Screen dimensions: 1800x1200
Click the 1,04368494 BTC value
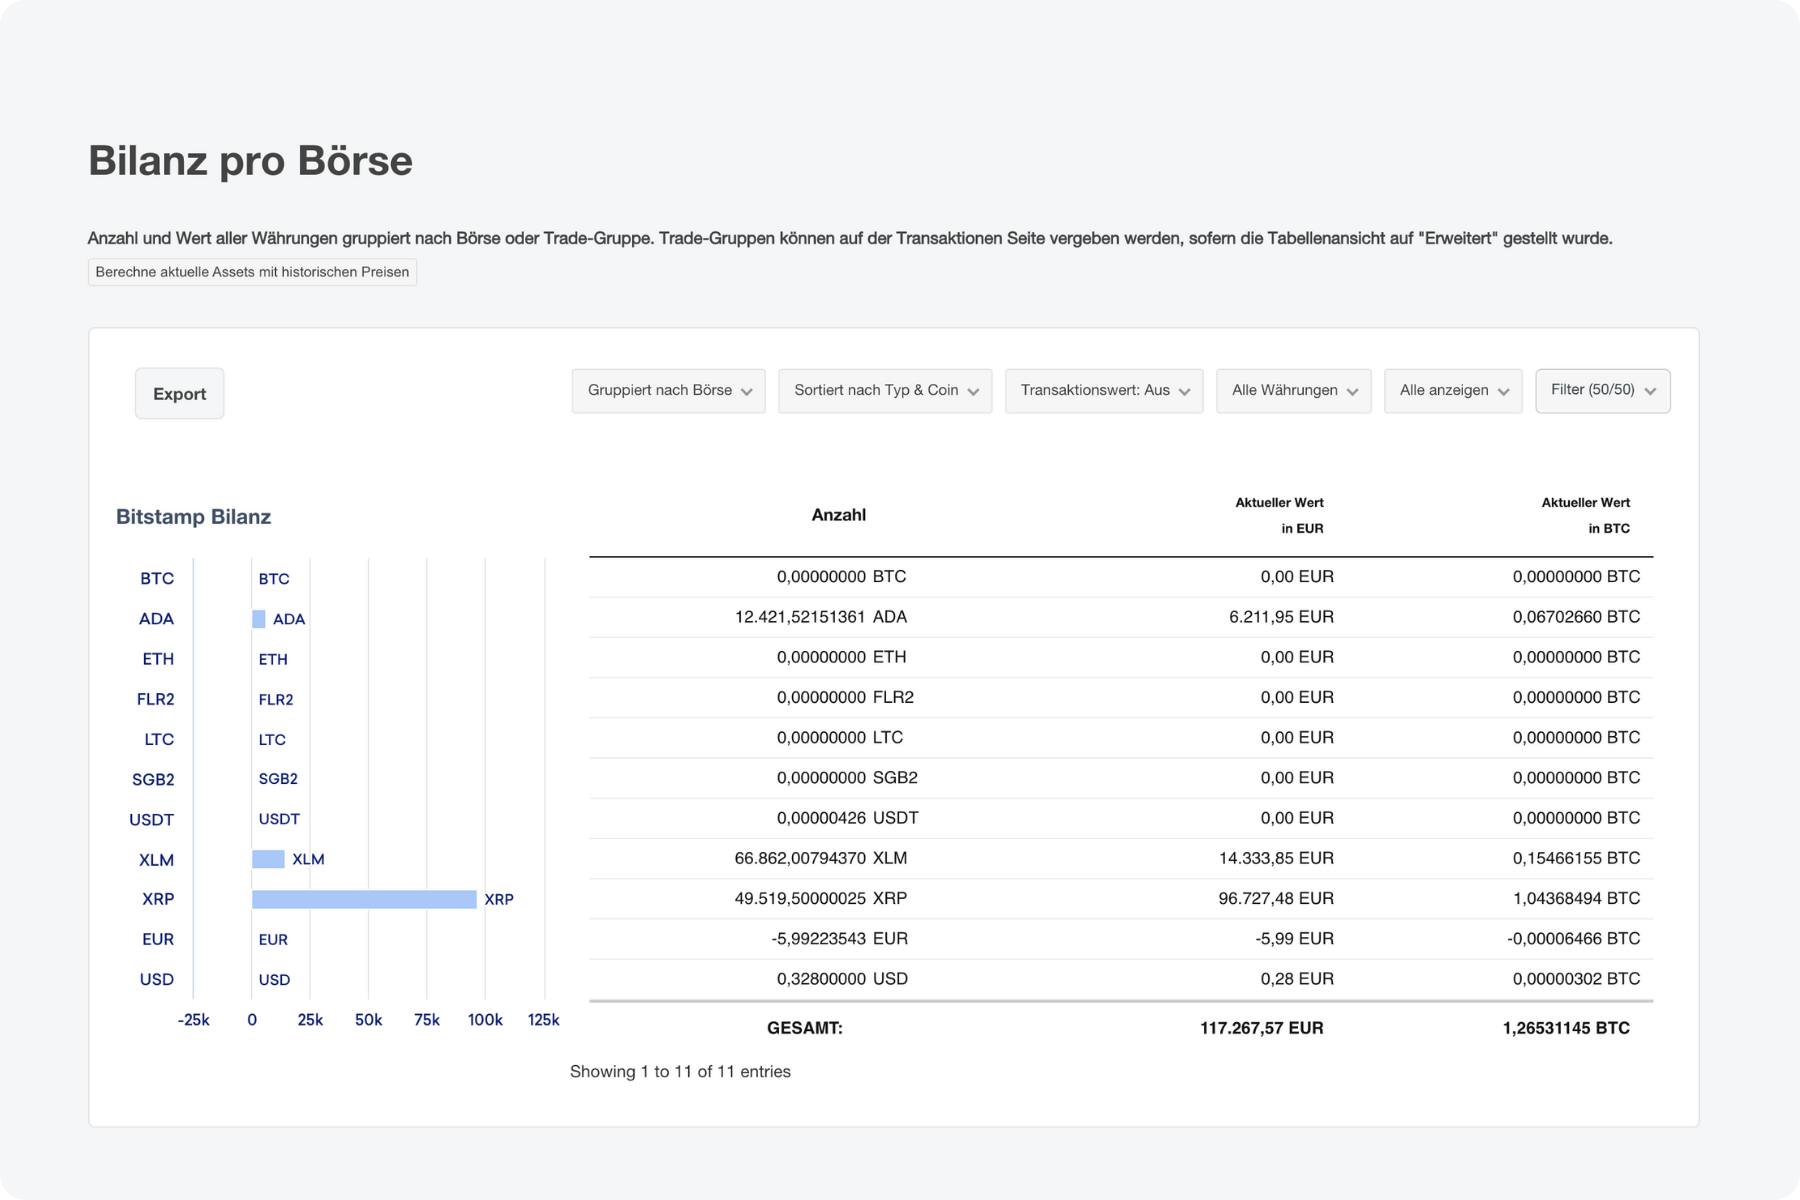click(1576, 898)
